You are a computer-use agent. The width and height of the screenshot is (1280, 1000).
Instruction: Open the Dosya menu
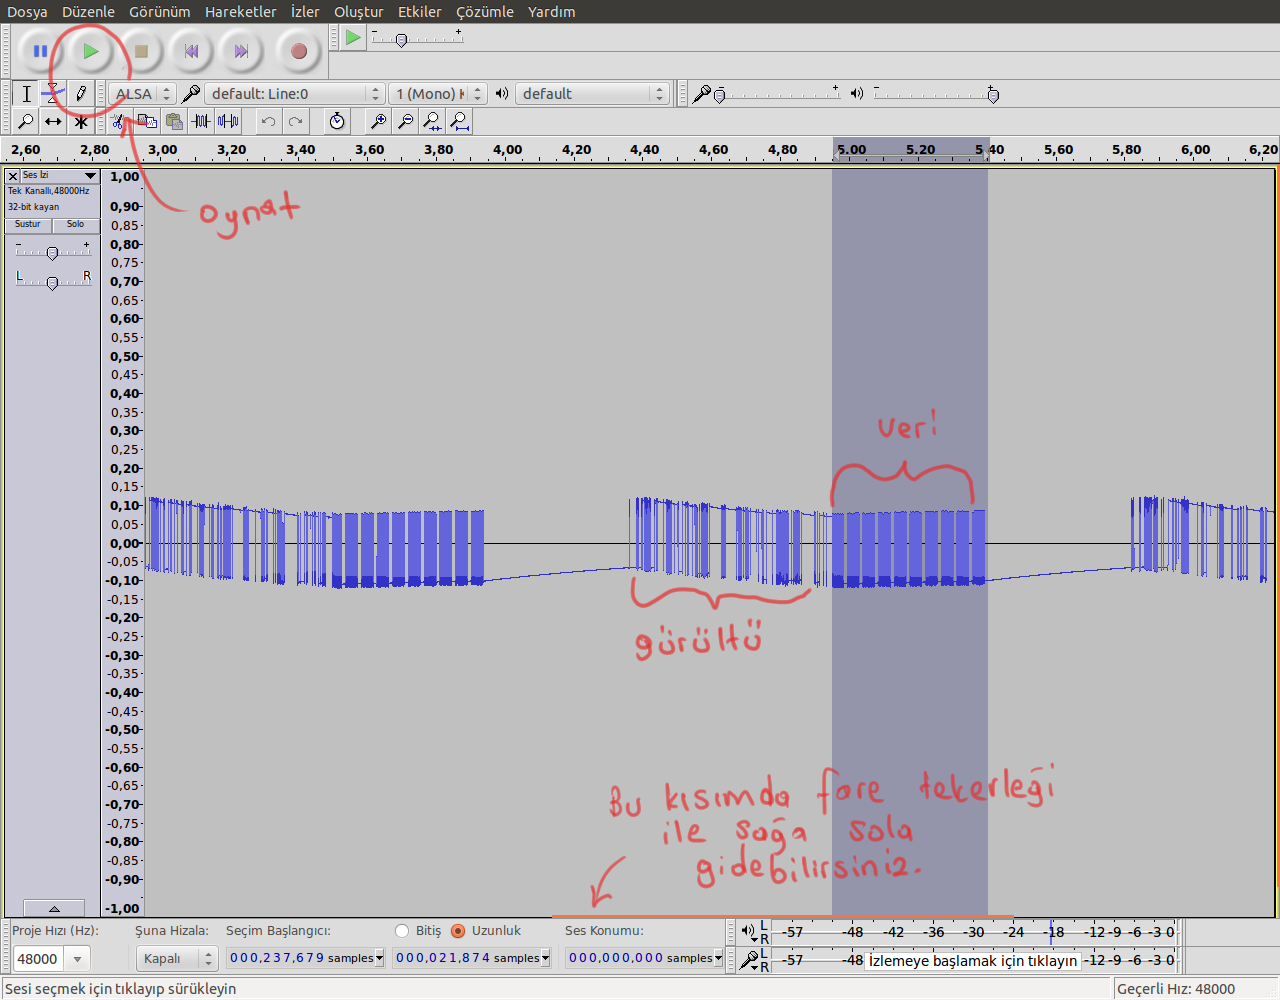(27, 12)
